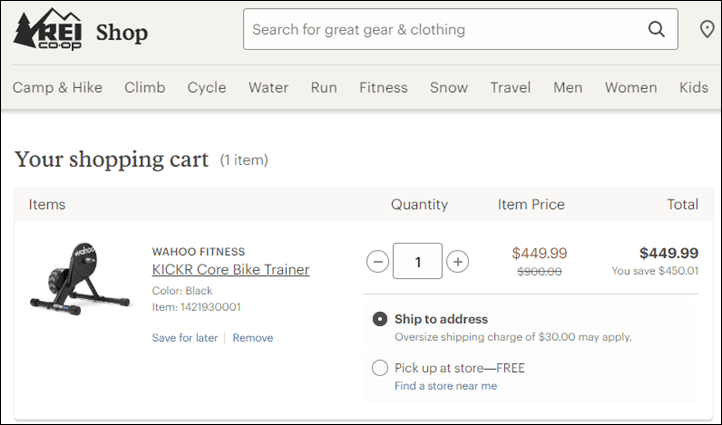Open the Women menu

pyautogui.click(x=631, y=87)
